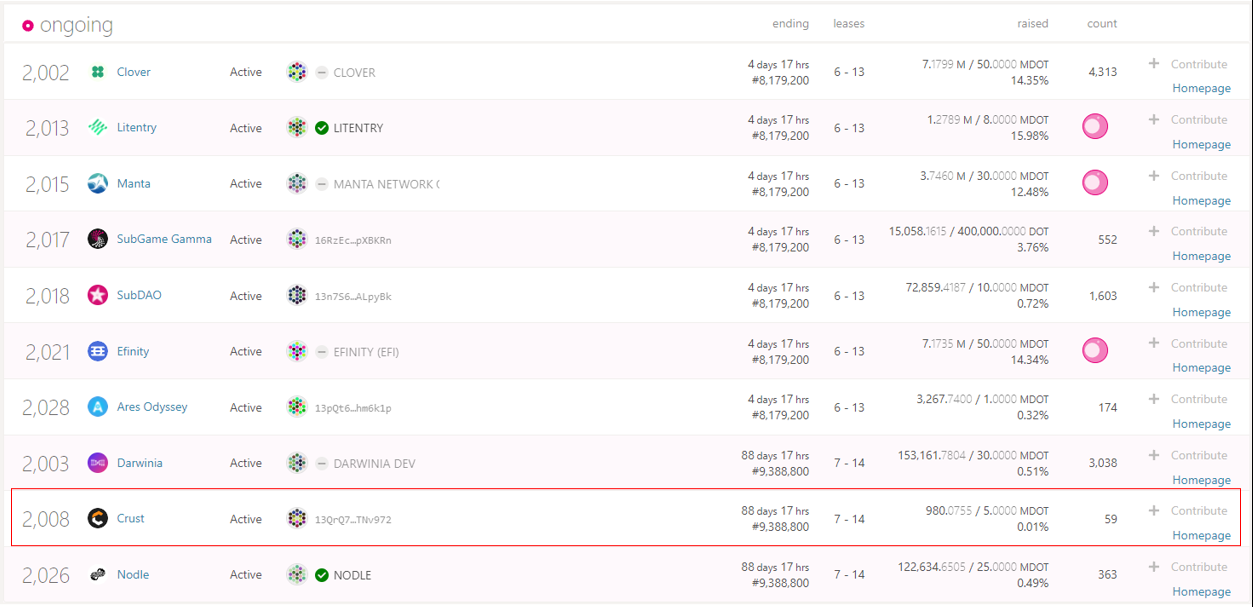The image size is (1253, 607).
Task: Click the Ares Odyssey logo icon
Action: 97,407
